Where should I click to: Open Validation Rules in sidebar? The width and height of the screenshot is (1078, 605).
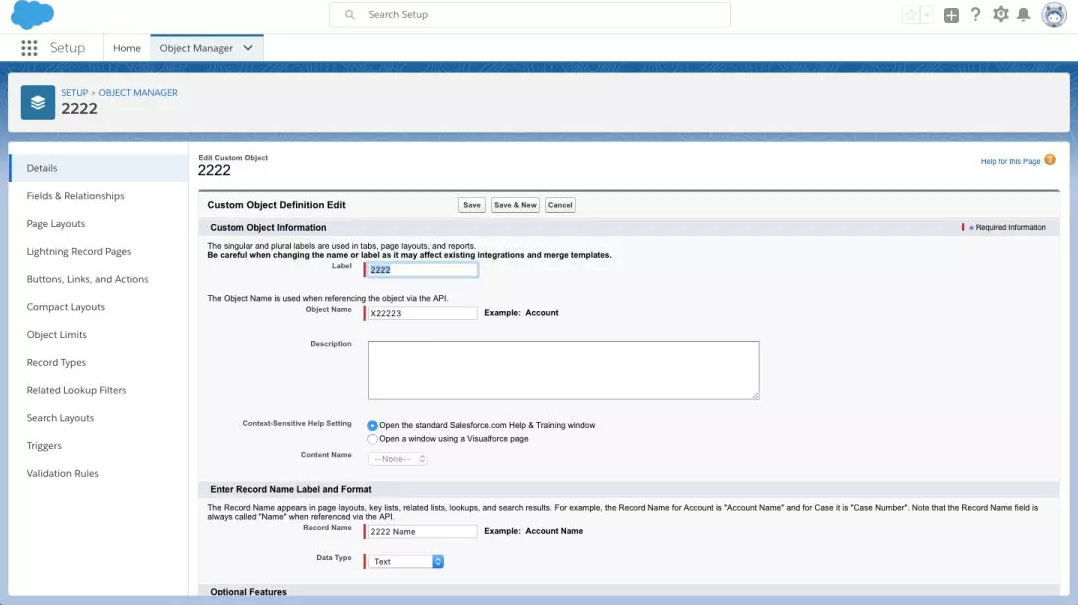point(63,474)
